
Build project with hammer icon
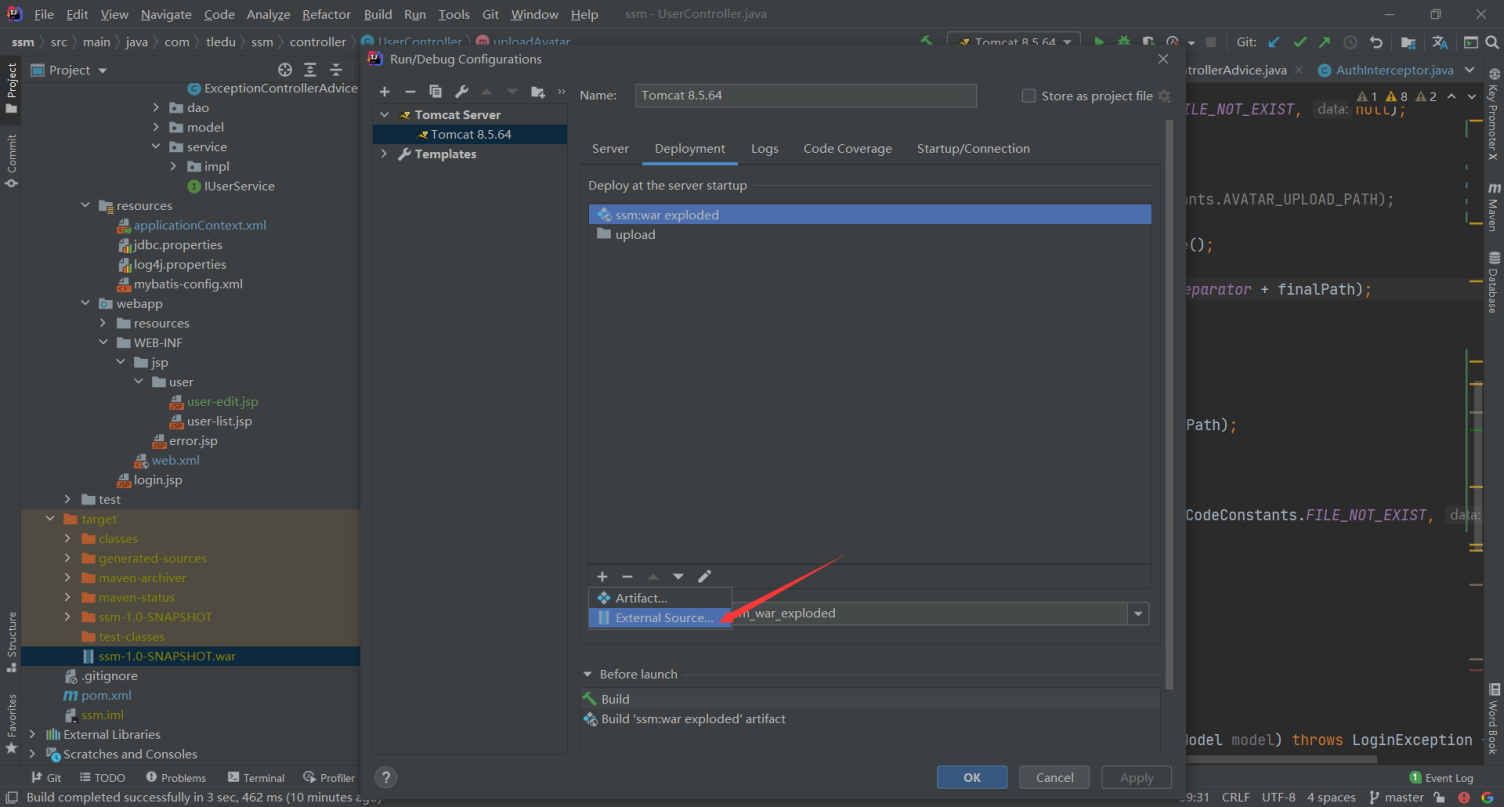coord(927,42)
